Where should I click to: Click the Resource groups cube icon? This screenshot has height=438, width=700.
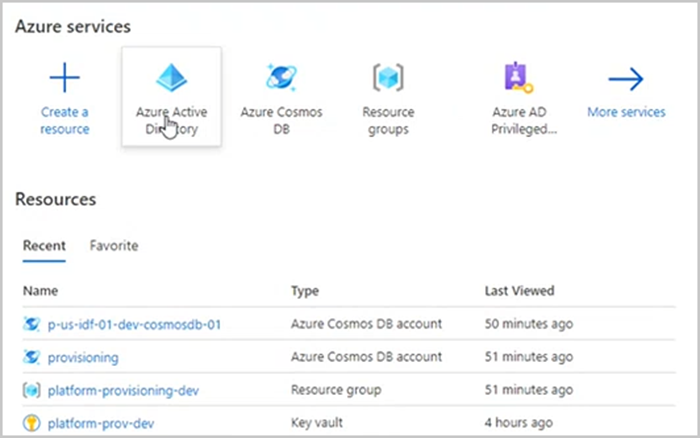(x=388, y=79)
